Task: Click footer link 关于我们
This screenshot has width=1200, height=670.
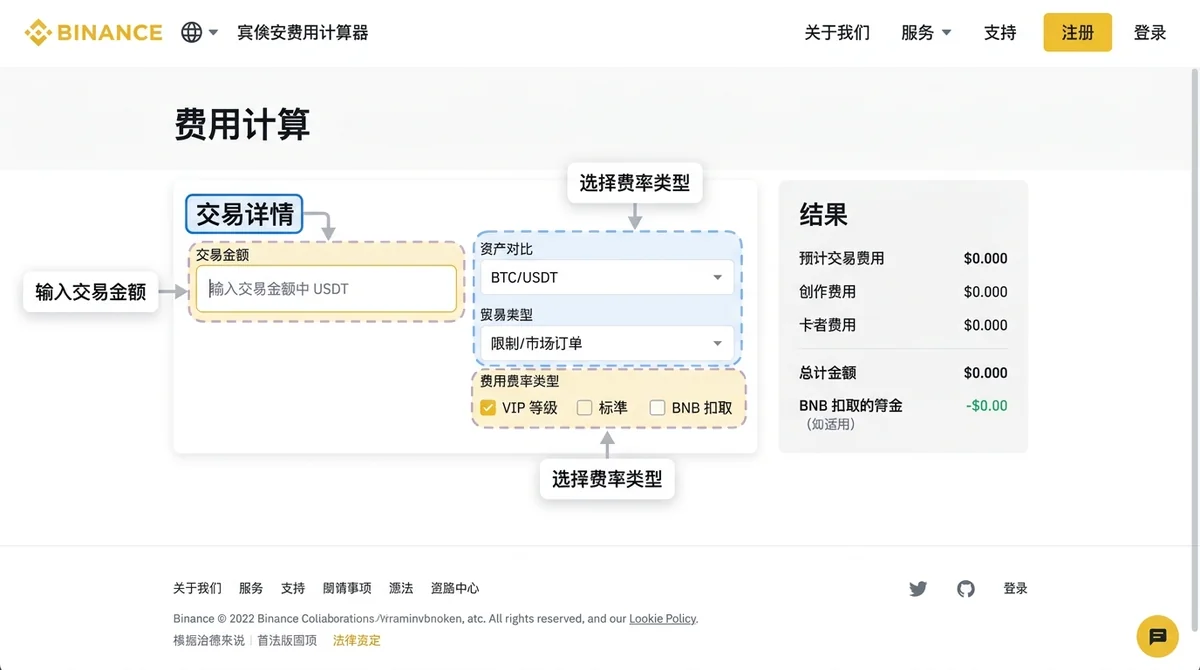Action: tap(197, 588)
